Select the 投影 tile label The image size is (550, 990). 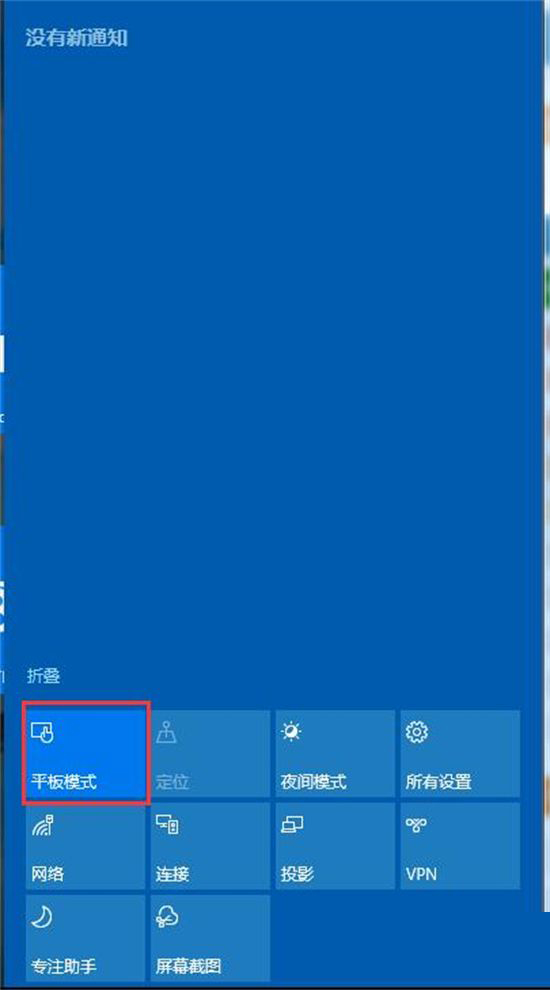click(297, 874)
